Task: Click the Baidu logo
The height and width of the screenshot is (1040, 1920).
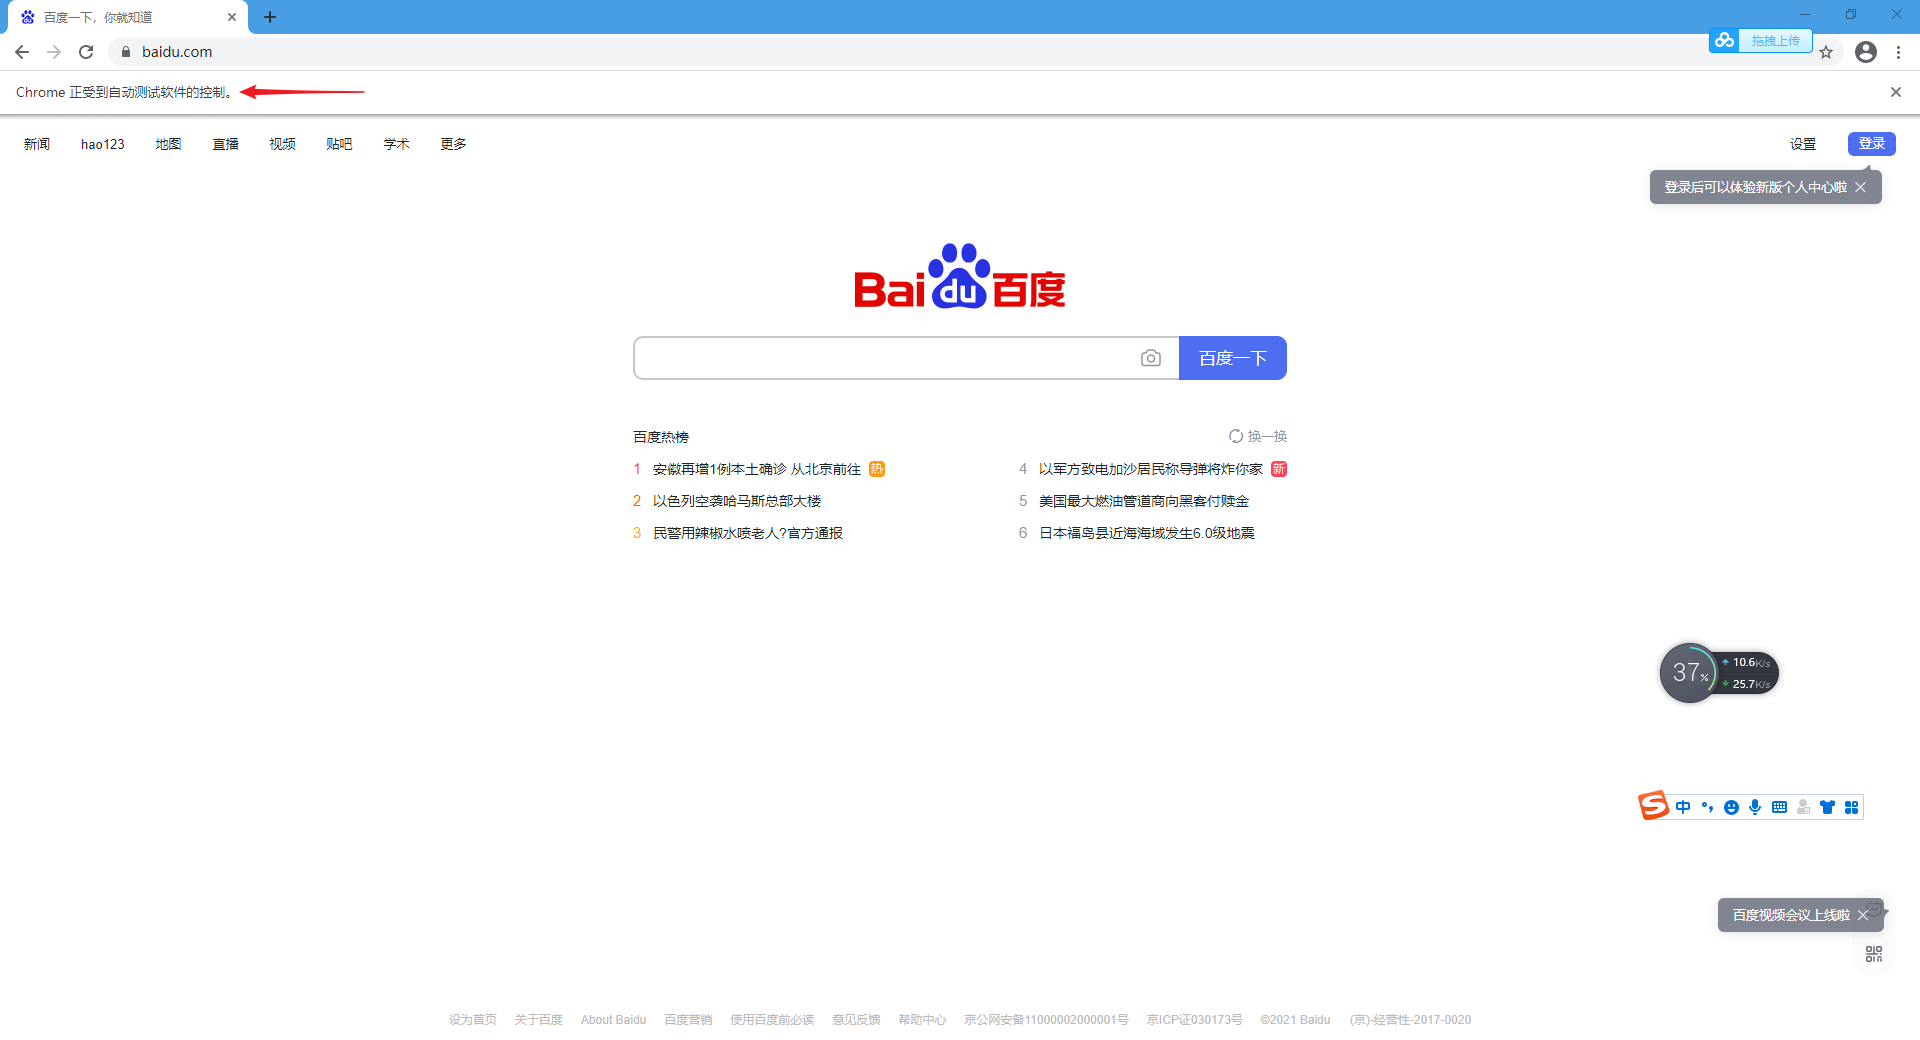Action: click(960, 277)
